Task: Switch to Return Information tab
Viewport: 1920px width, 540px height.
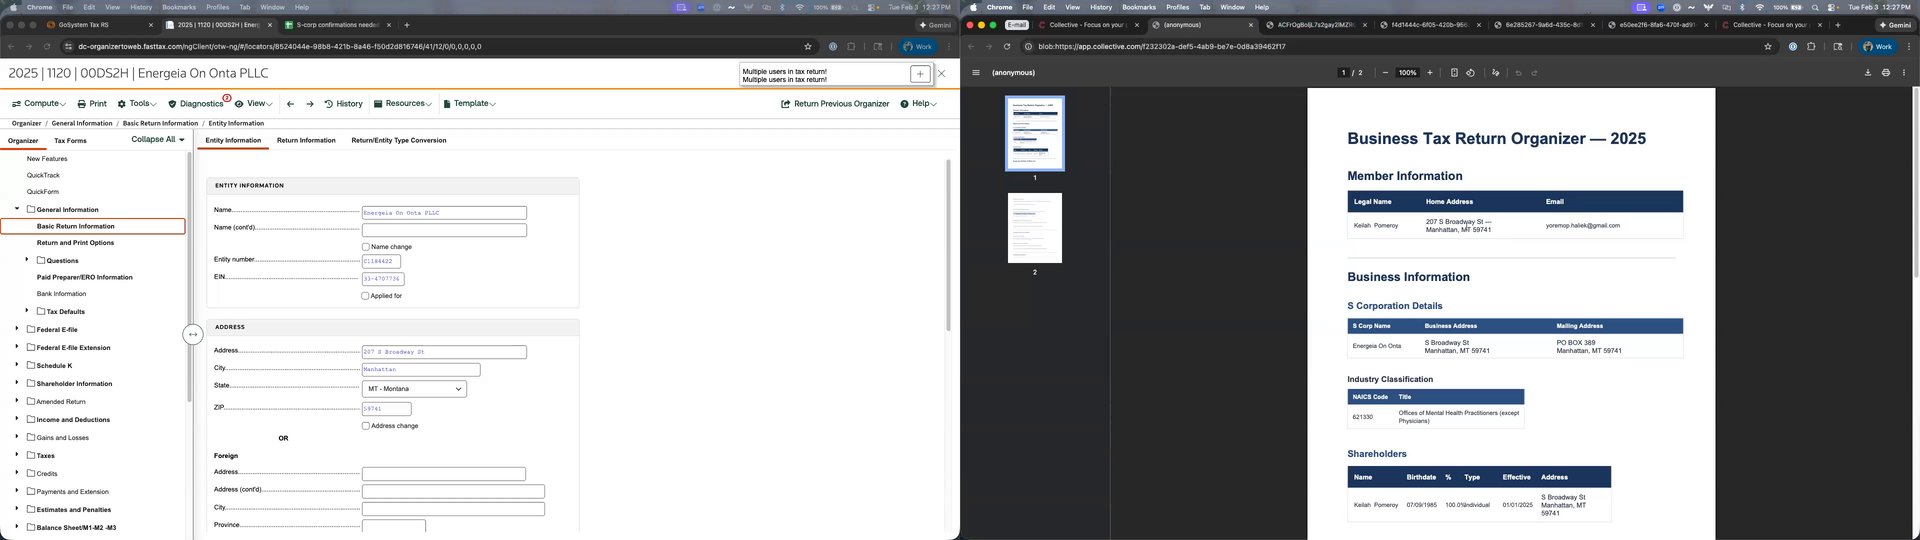Action: click(x=306, y=140)
